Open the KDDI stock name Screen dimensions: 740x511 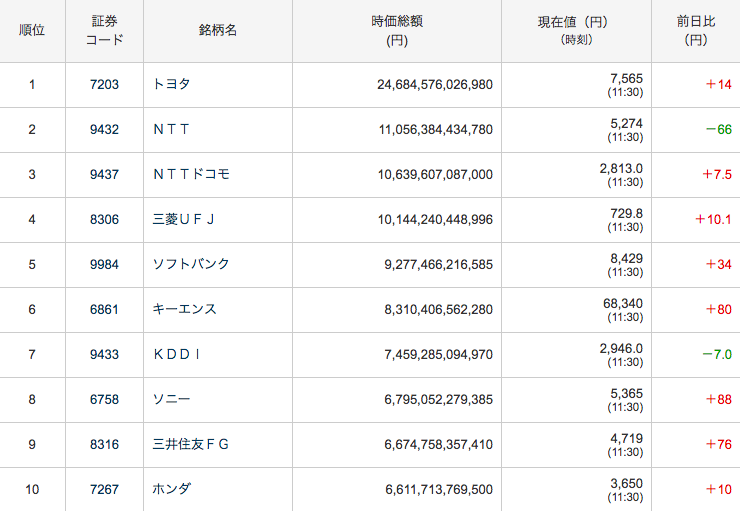[177, 354]
